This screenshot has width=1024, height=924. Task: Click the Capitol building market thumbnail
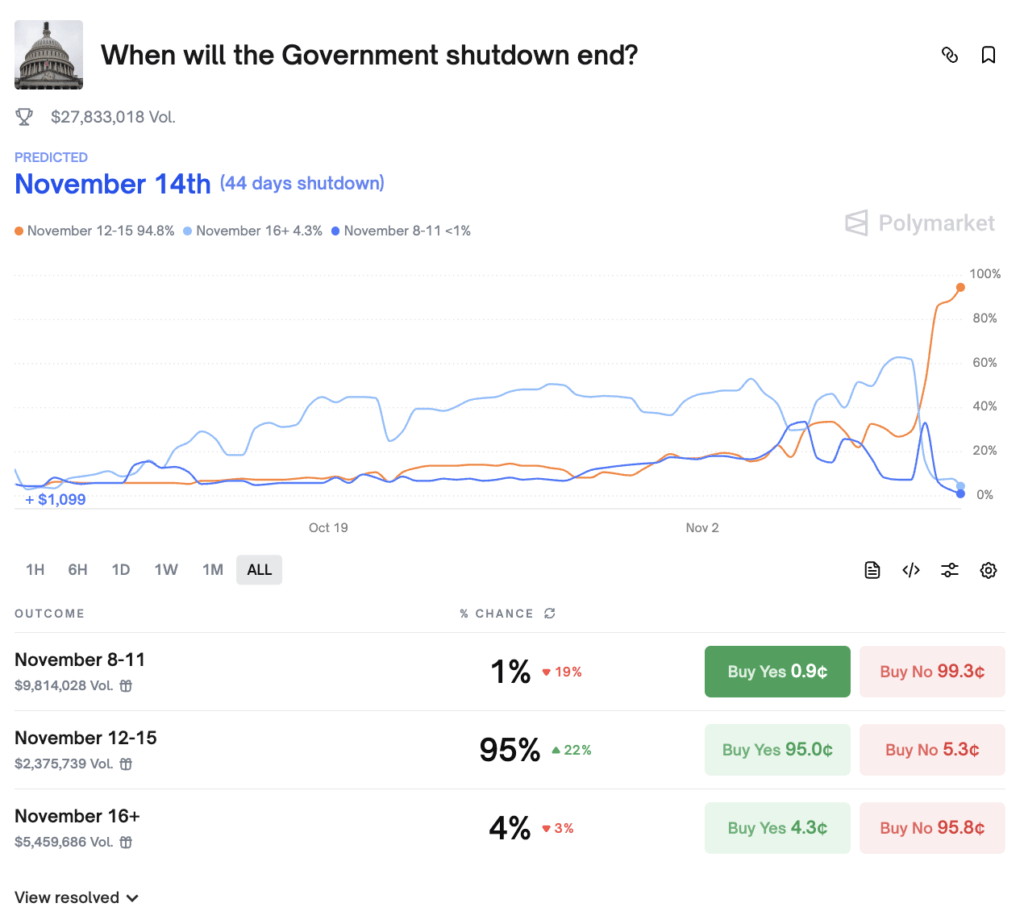[x=49, y=55]
